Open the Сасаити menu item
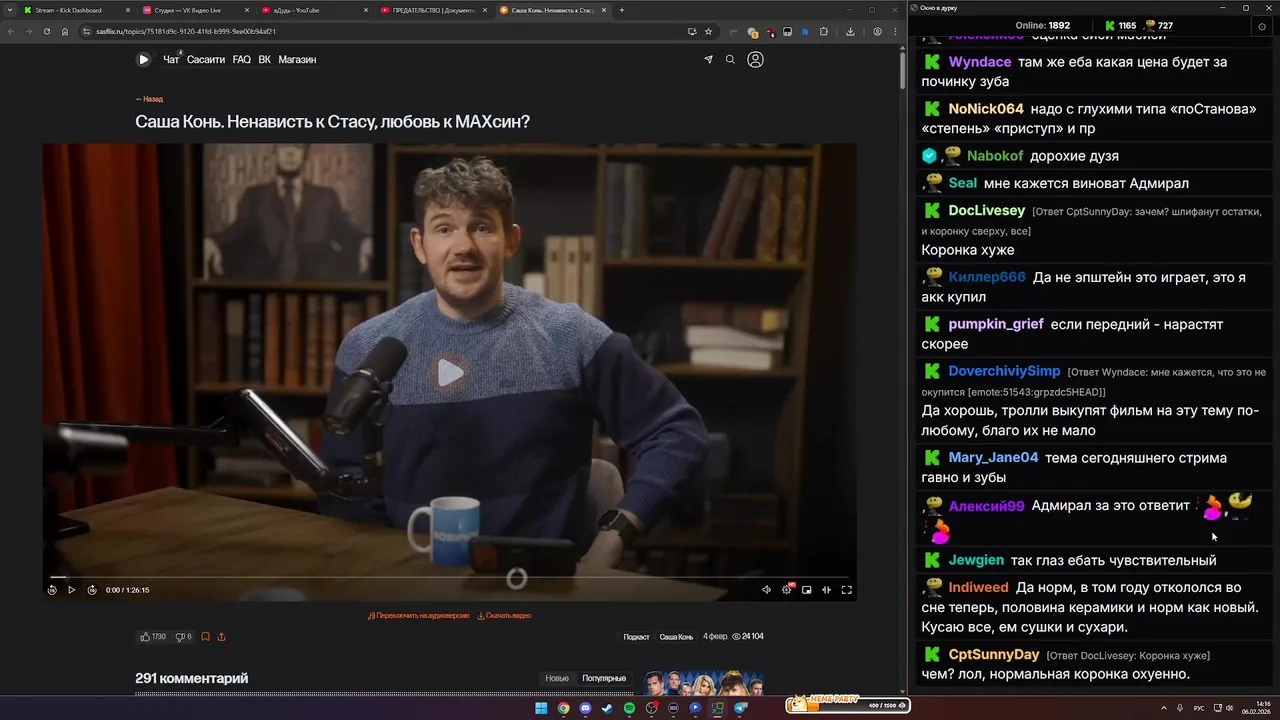The image size is (1280, 720). click(206, 60)
